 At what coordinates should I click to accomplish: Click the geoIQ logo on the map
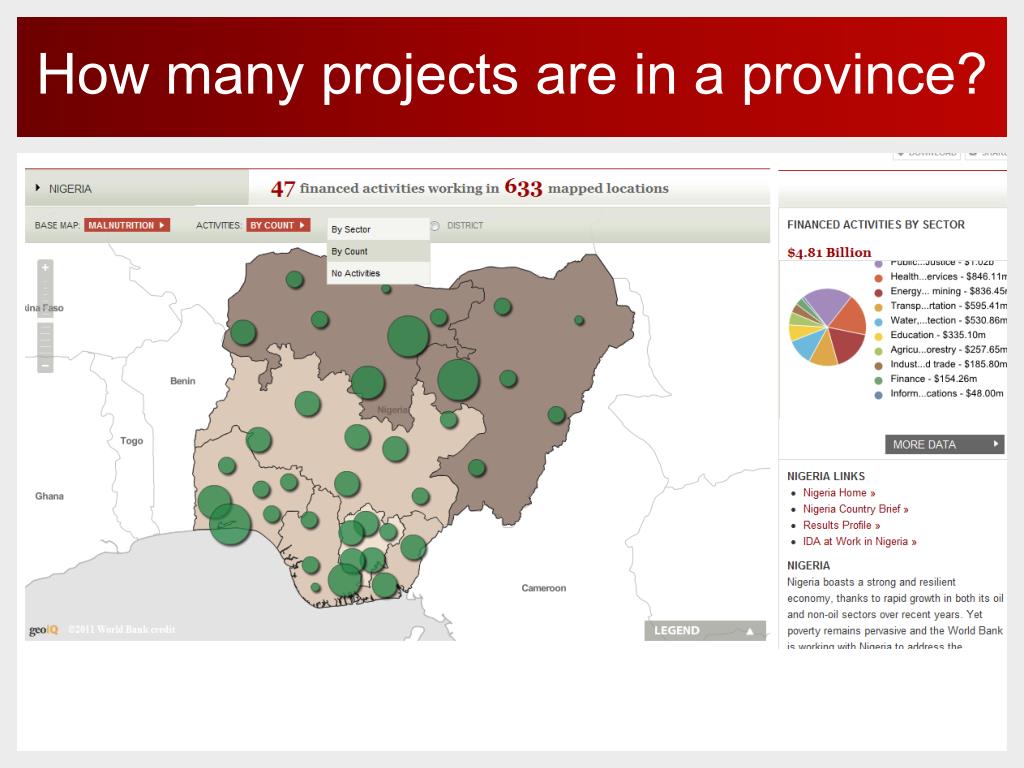pos(44,630)
